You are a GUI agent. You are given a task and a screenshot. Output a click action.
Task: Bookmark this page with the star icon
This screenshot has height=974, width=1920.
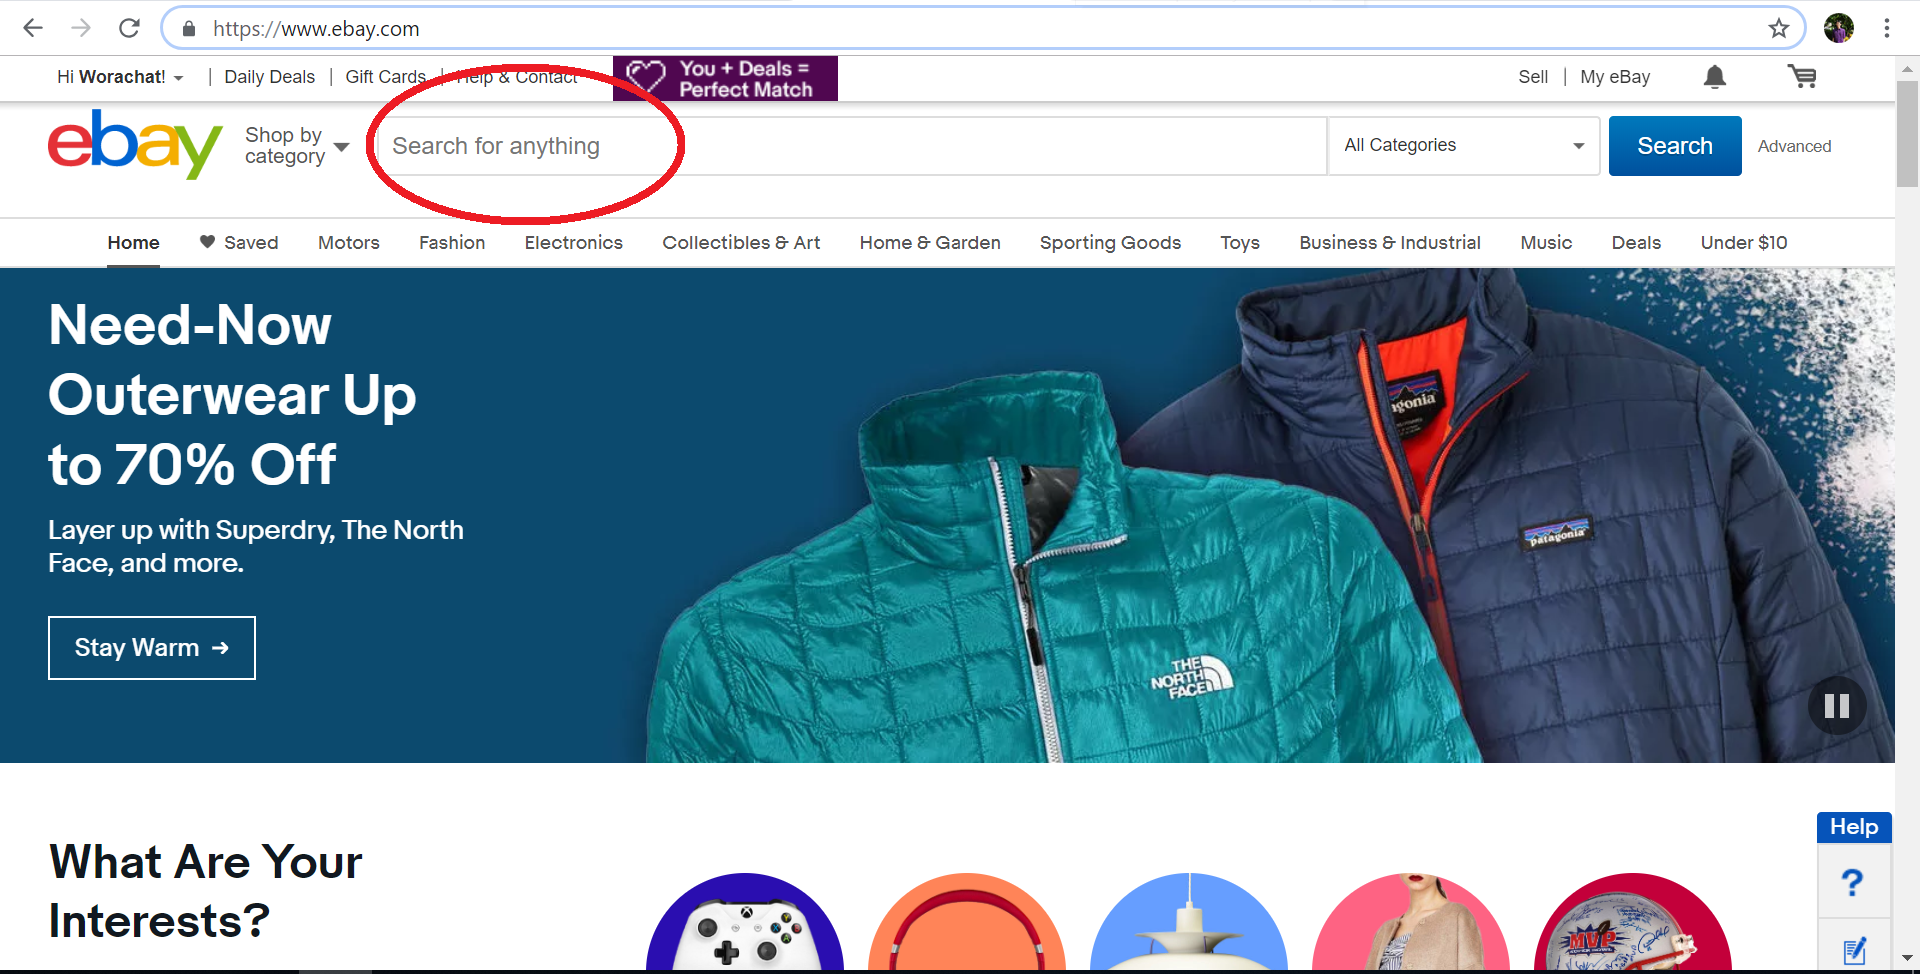click(x=1778, y=28)
